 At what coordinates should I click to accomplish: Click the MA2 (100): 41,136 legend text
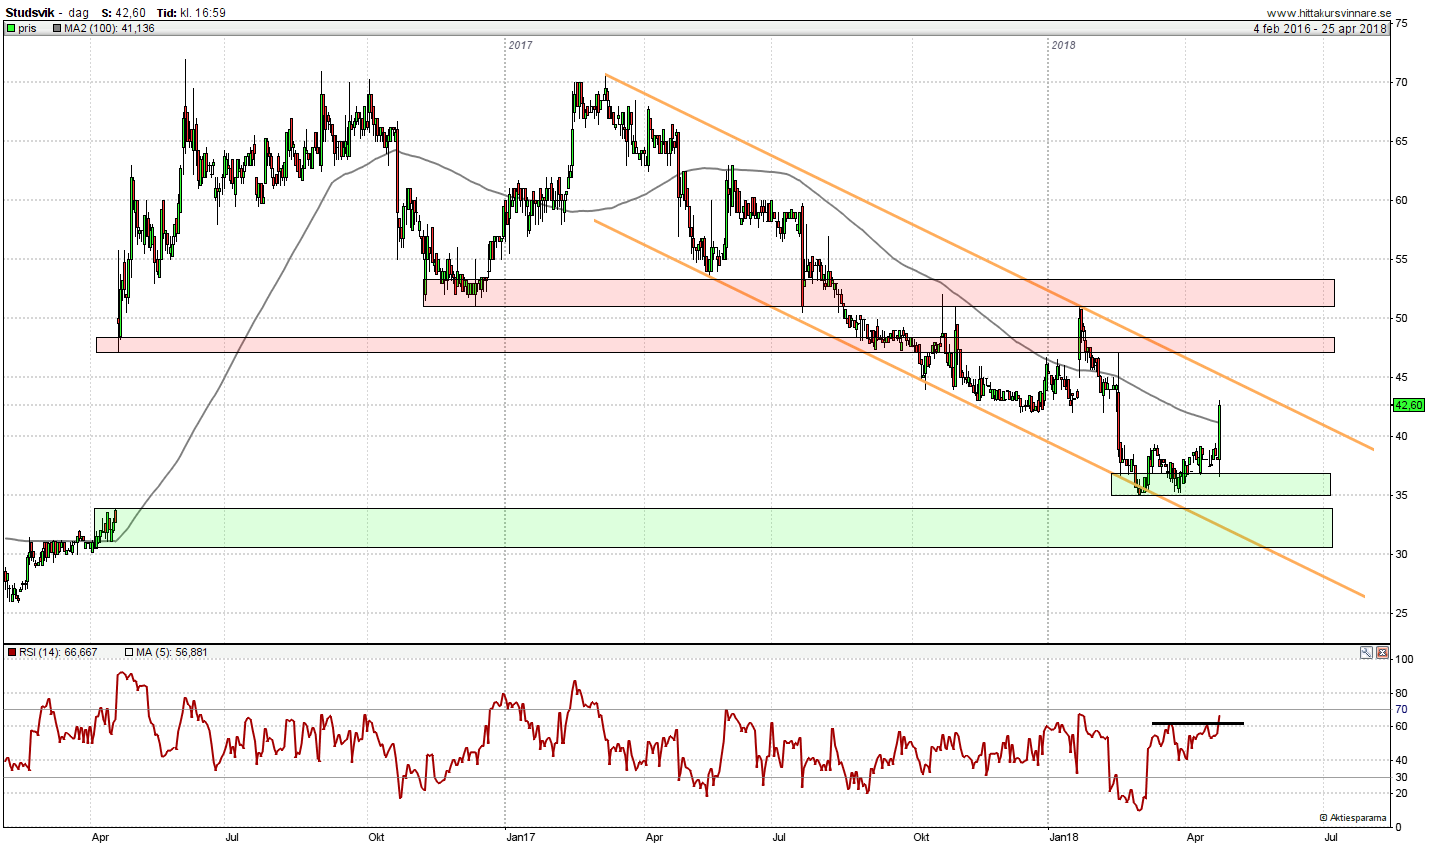click(109, 29)
